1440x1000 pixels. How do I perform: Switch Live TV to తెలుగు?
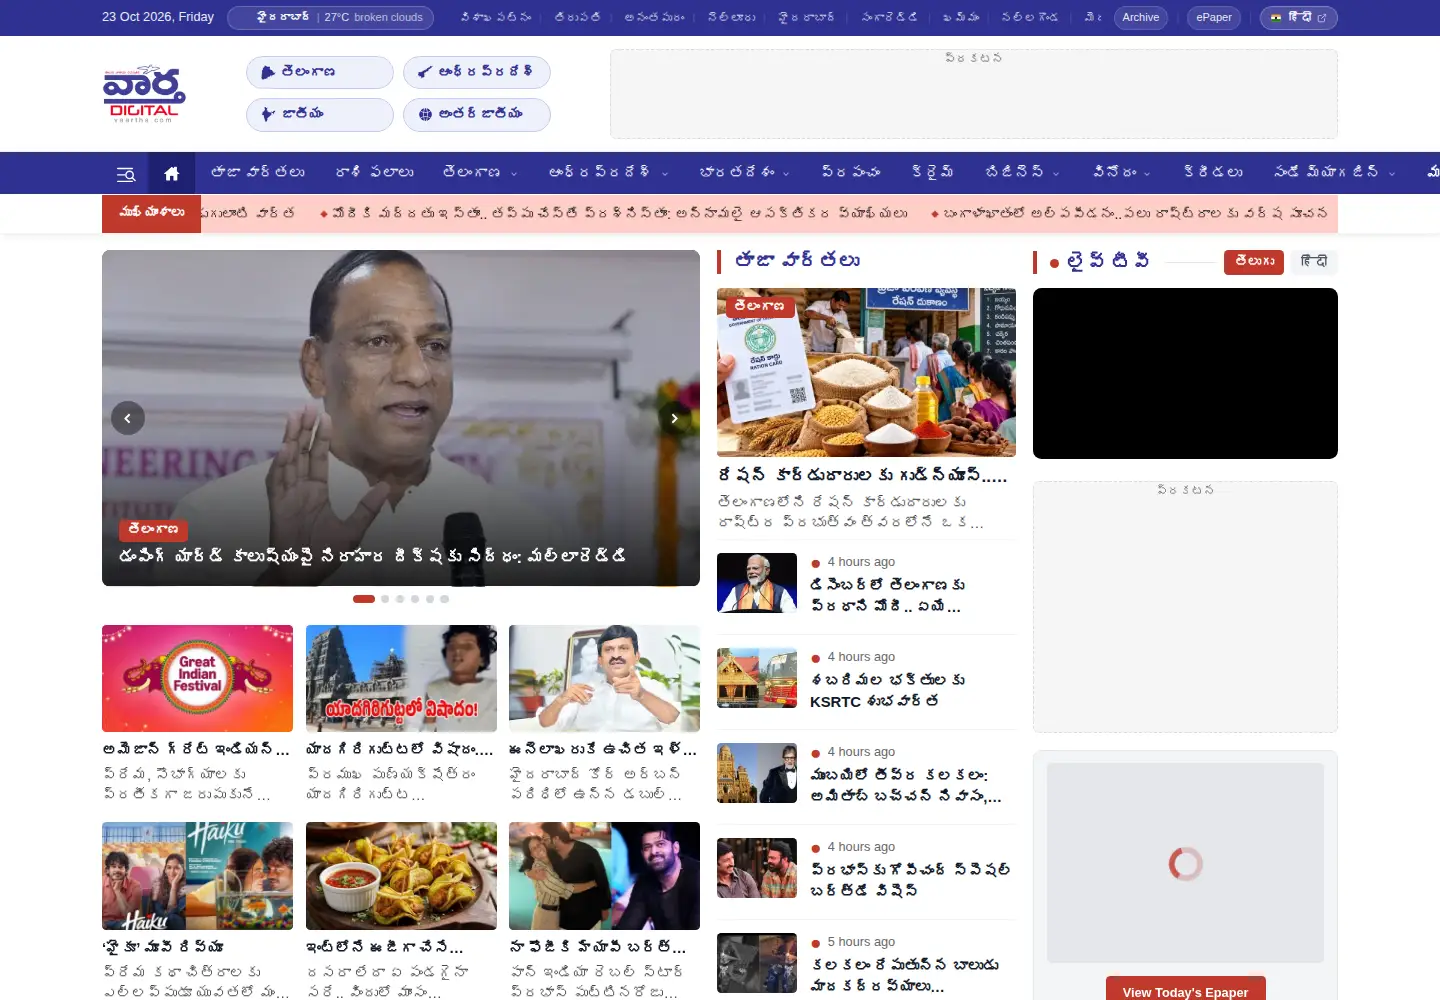(1254, 262)
